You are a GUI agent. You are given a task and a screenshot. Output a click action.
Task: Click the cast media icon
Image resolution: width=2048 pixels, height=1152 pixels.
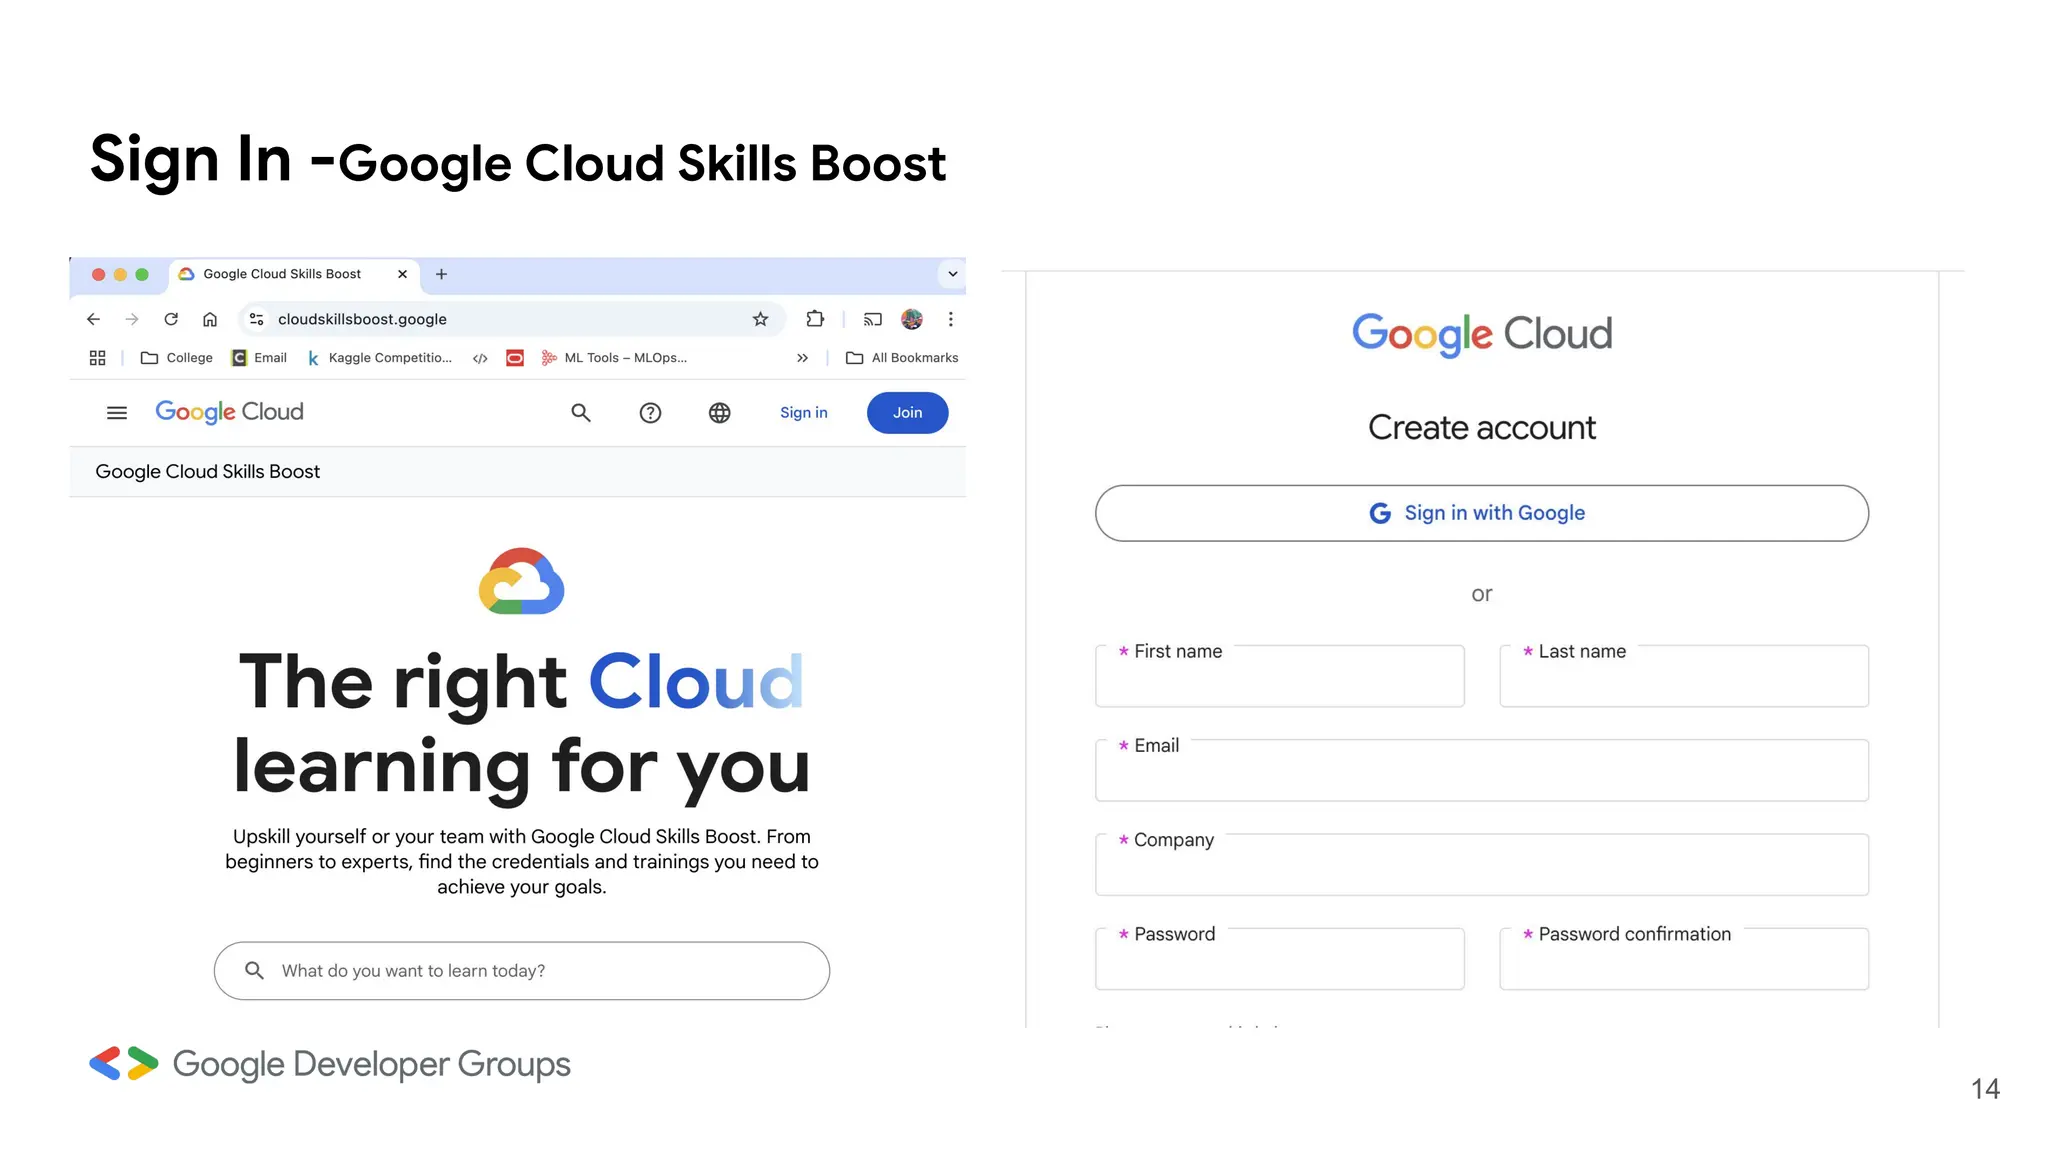coord(872,319)
